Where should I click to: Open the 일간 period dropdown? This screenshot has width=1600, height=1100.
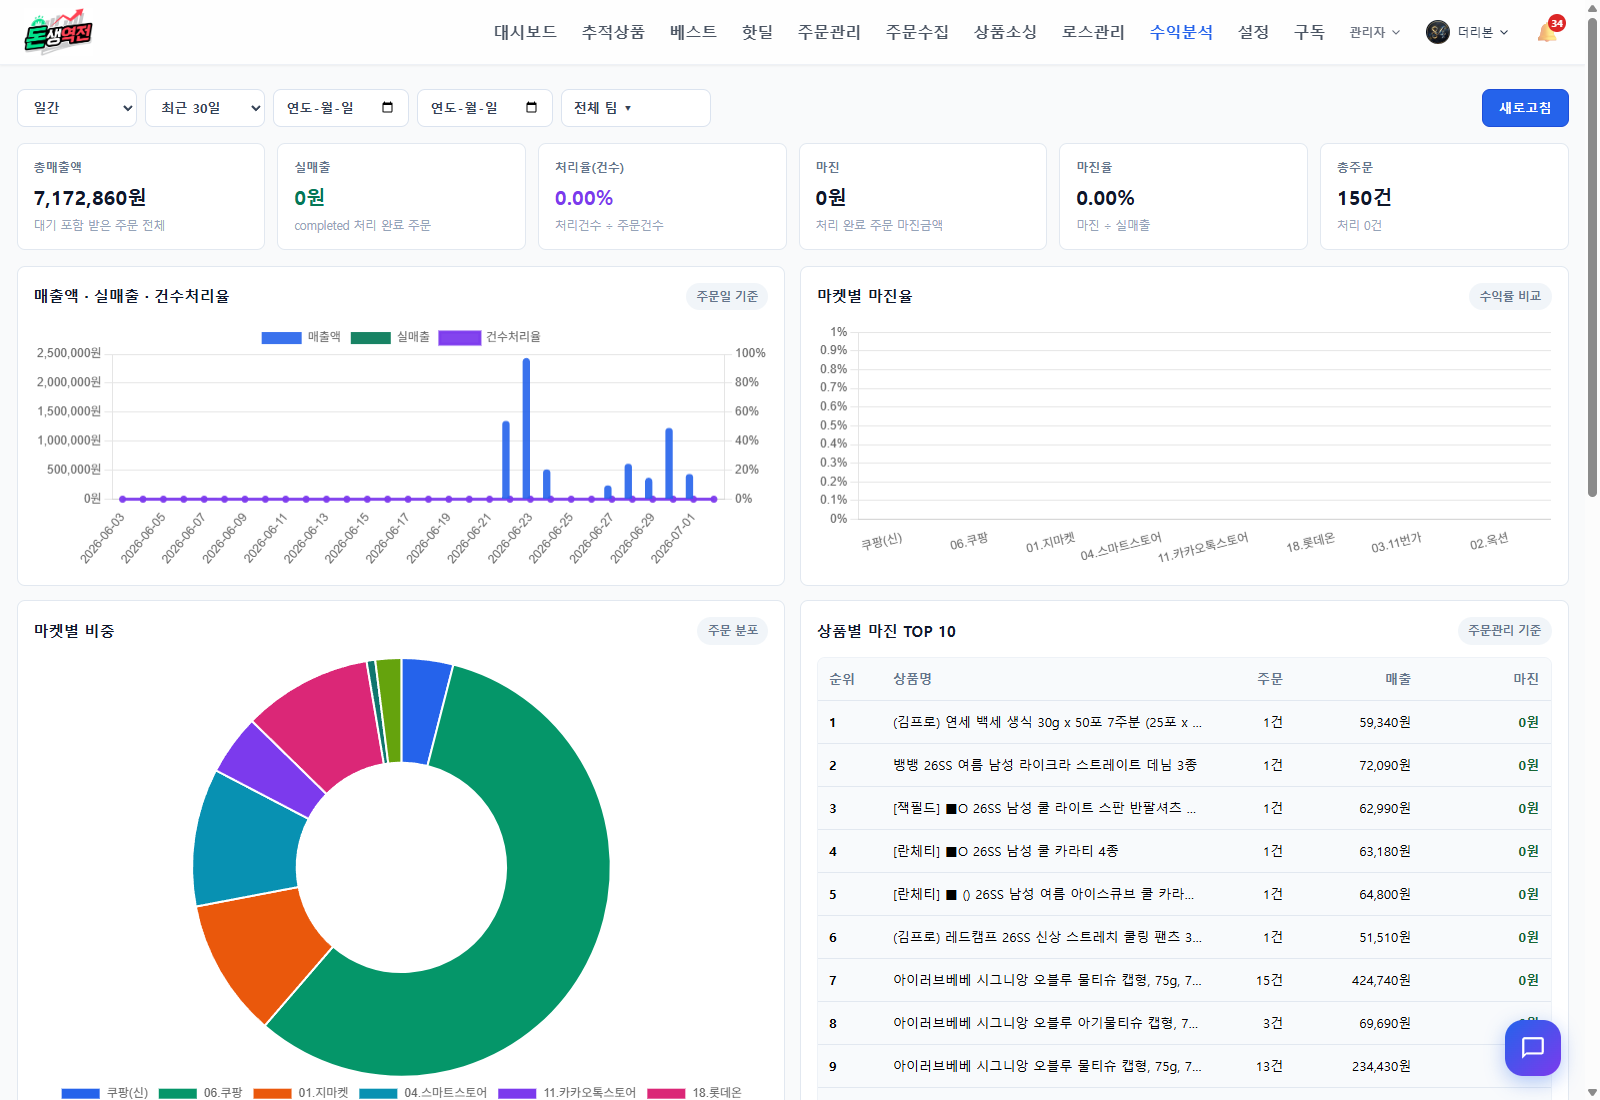click(x=77, y=108)
